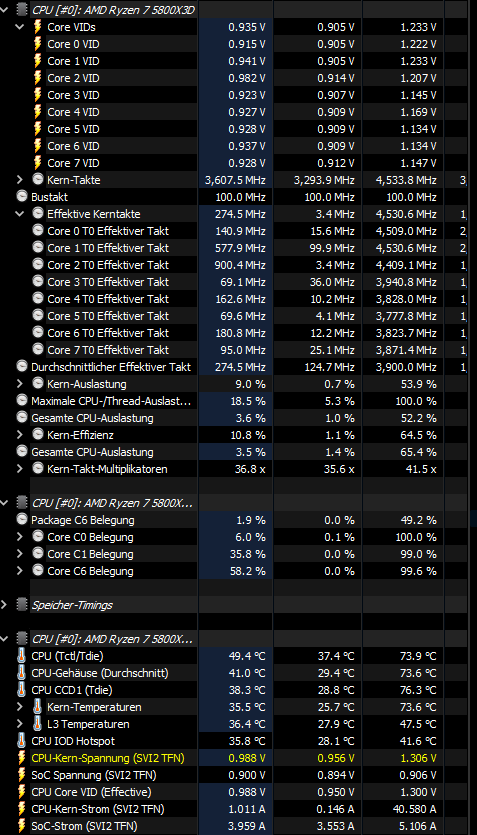This screenshot has width=477, height=835.
Task: Click the lightning icon of Core 5 VID
Action: [37, 129]
